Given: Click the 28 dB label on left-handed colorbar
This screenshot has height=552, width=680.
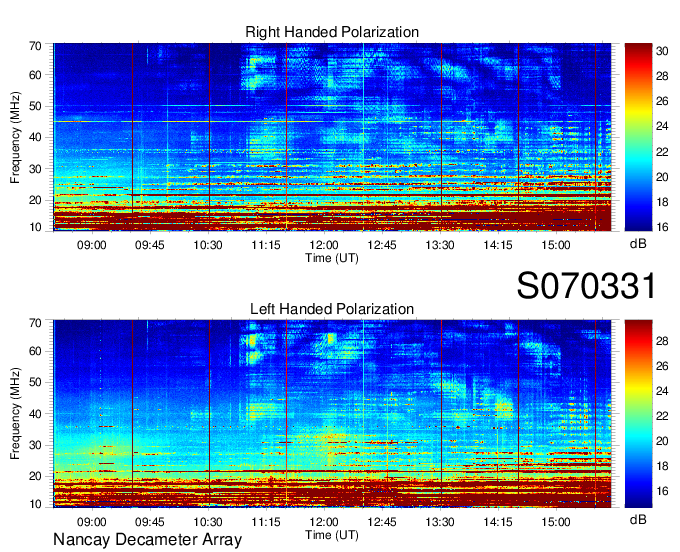Looking at the screenshot, I should pos(662,341).
